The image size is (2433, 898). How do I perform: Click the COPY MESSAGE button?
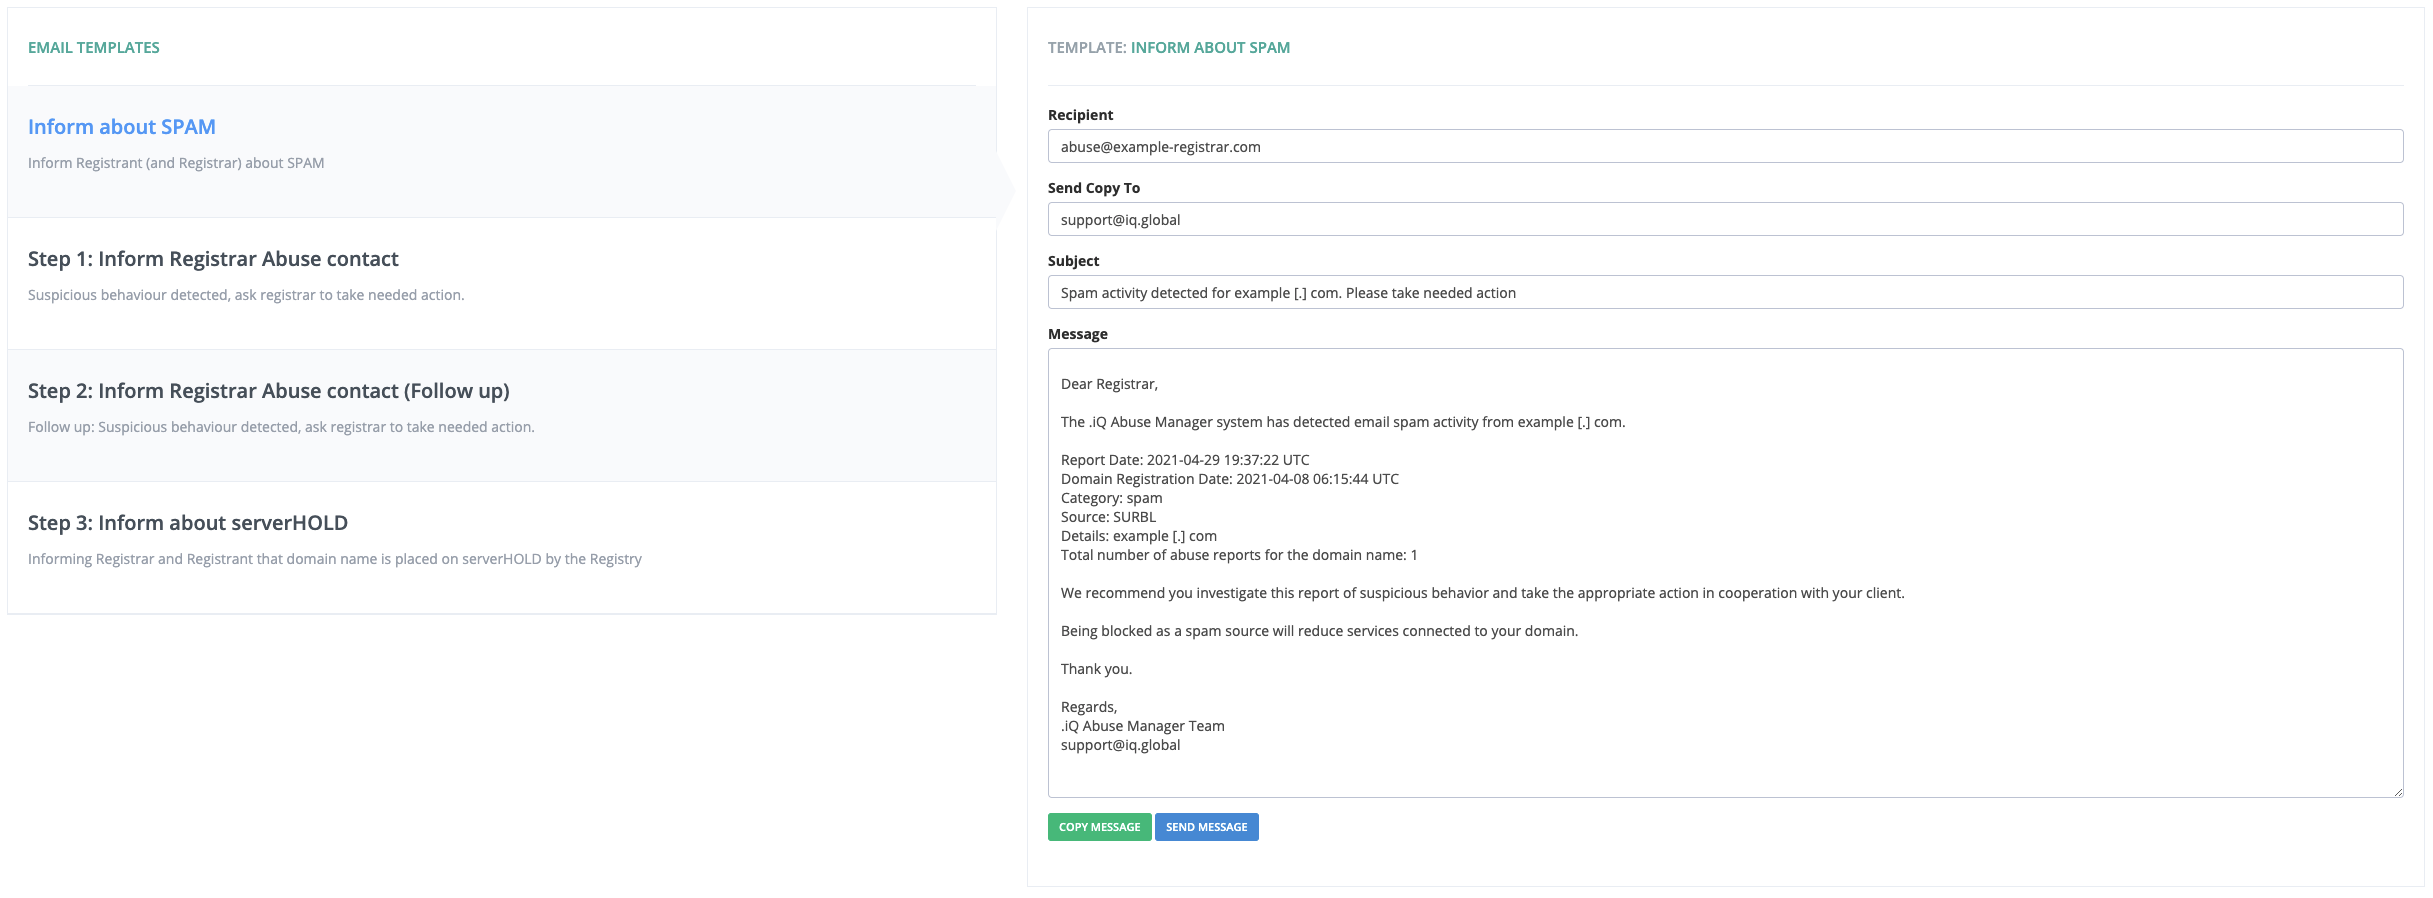(x=1099, y=827)
